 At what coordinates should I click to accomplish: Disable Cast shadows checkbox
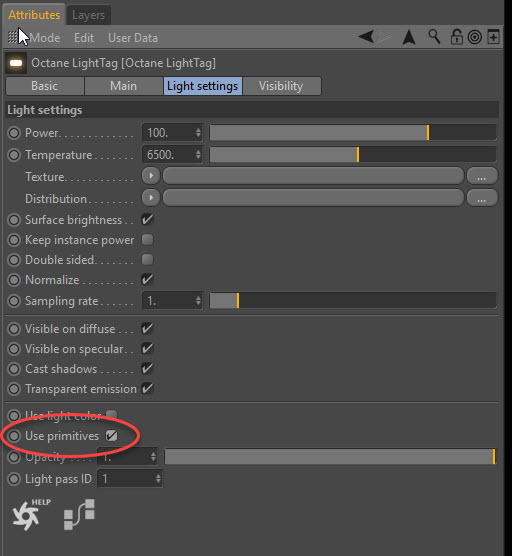(147, 368)
